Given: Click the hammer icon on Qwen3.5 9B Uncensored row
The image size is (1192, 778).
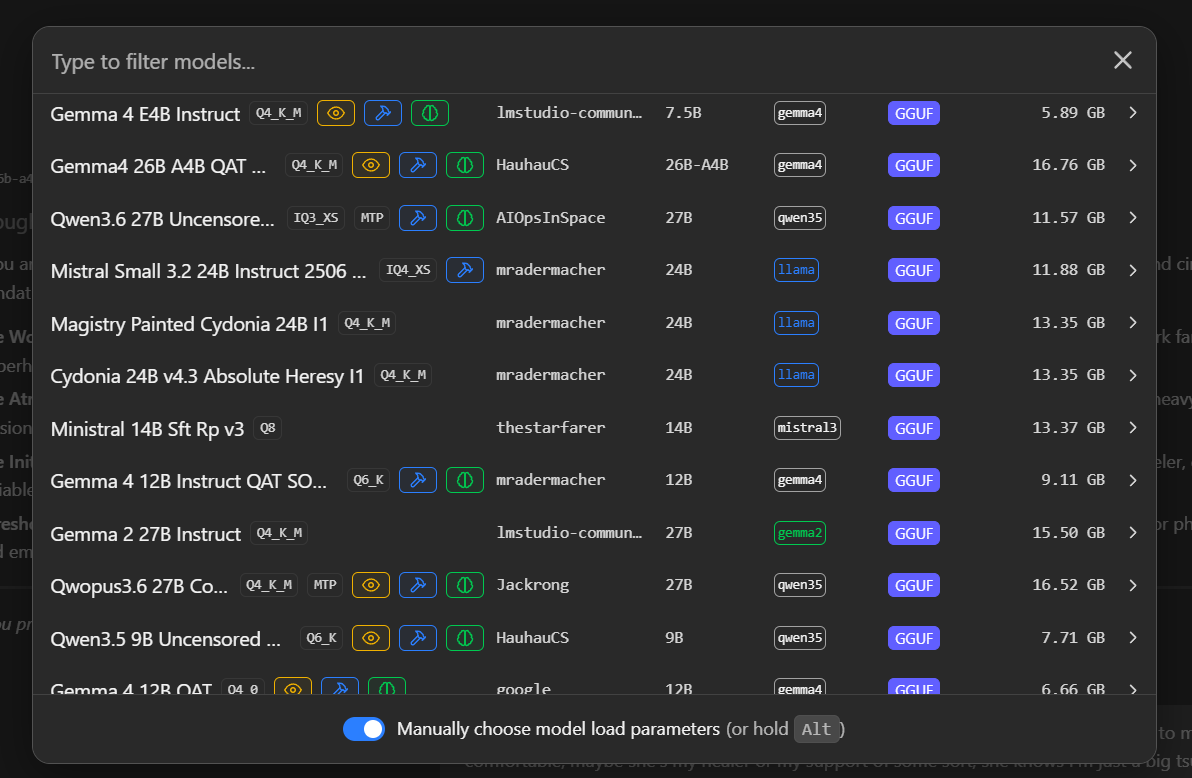Looking at the screenshot, I should point(418,638).
